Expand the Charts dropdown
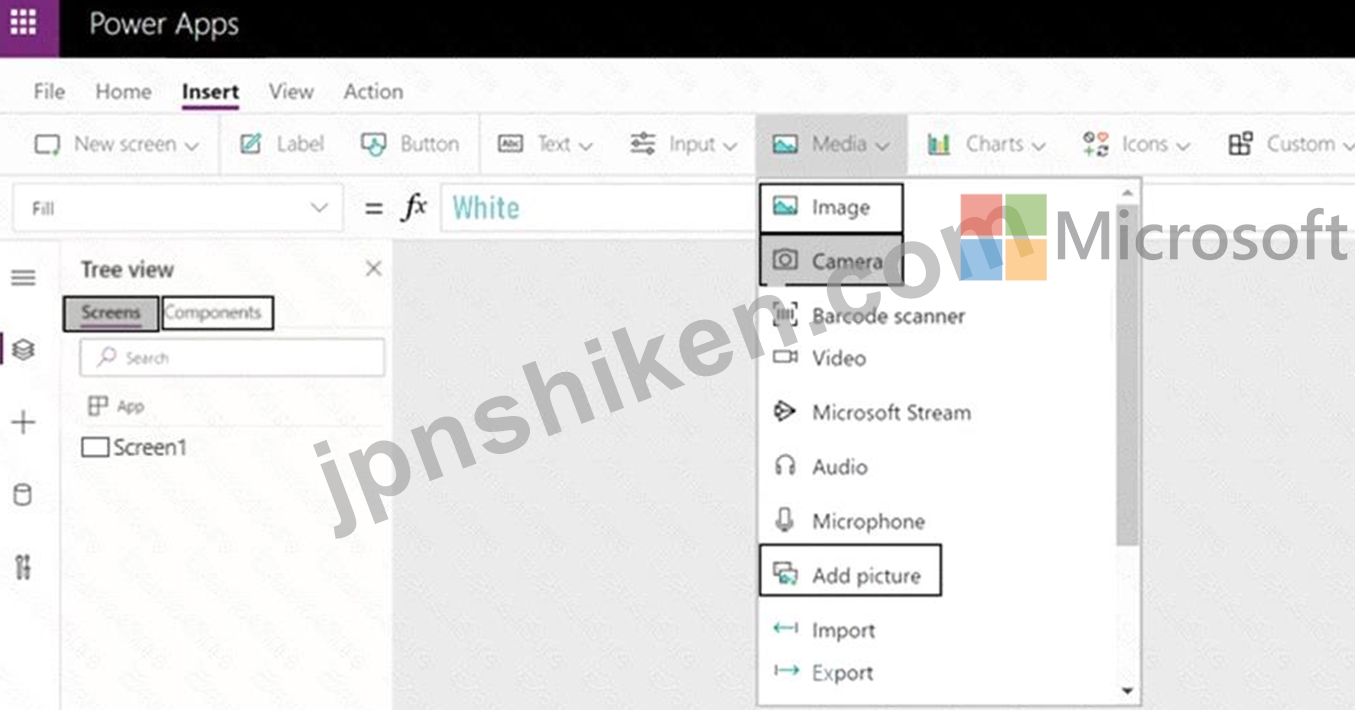Screen dimensions: 1355x710 coord(986,144)
